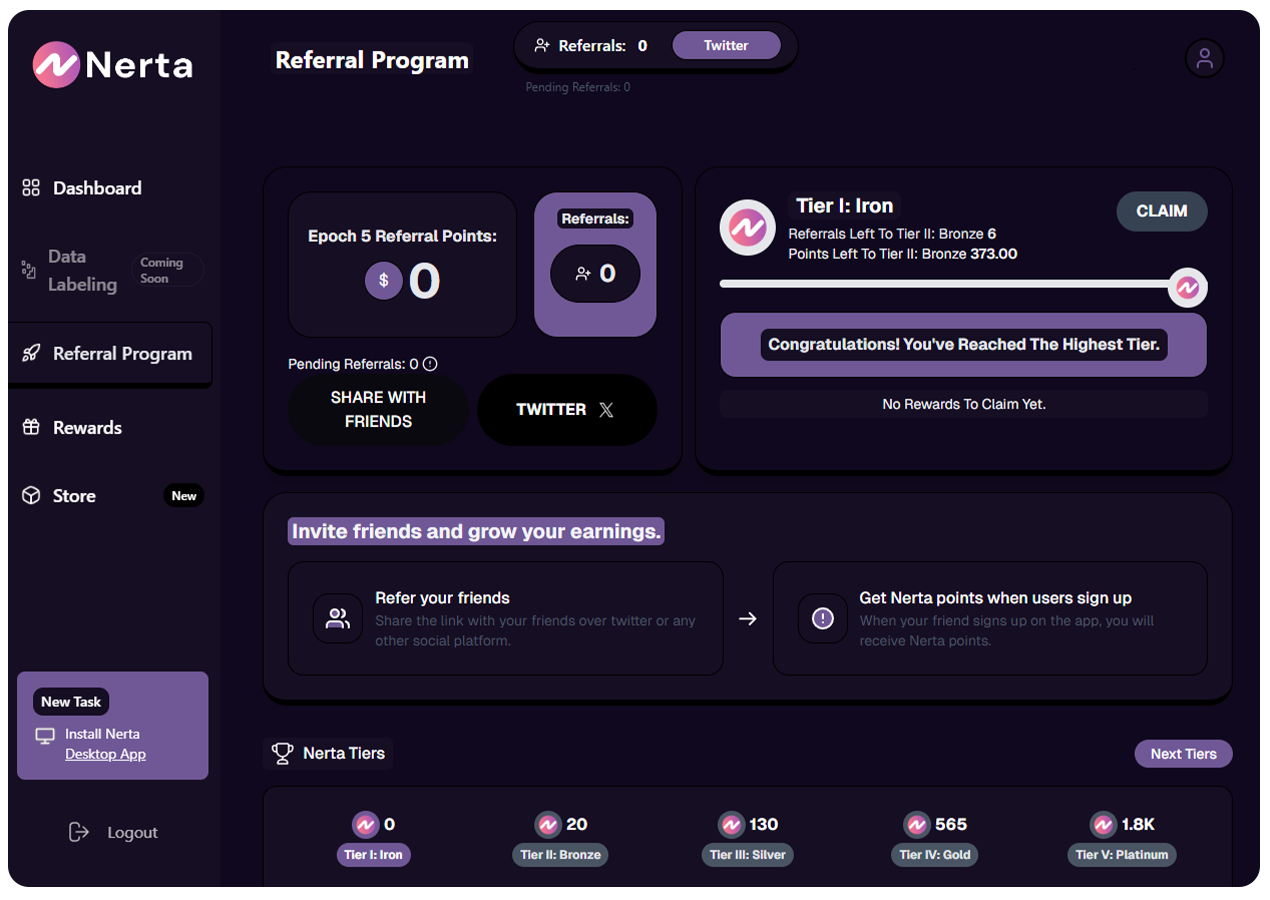Click the Nerta coin icon above Tier V: Platinum

click(1103, 825)
